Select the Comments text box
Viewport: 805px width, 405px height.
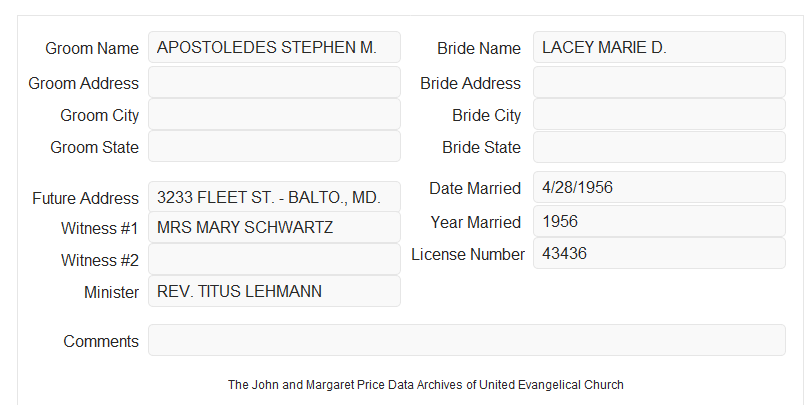tap(467, 340)
